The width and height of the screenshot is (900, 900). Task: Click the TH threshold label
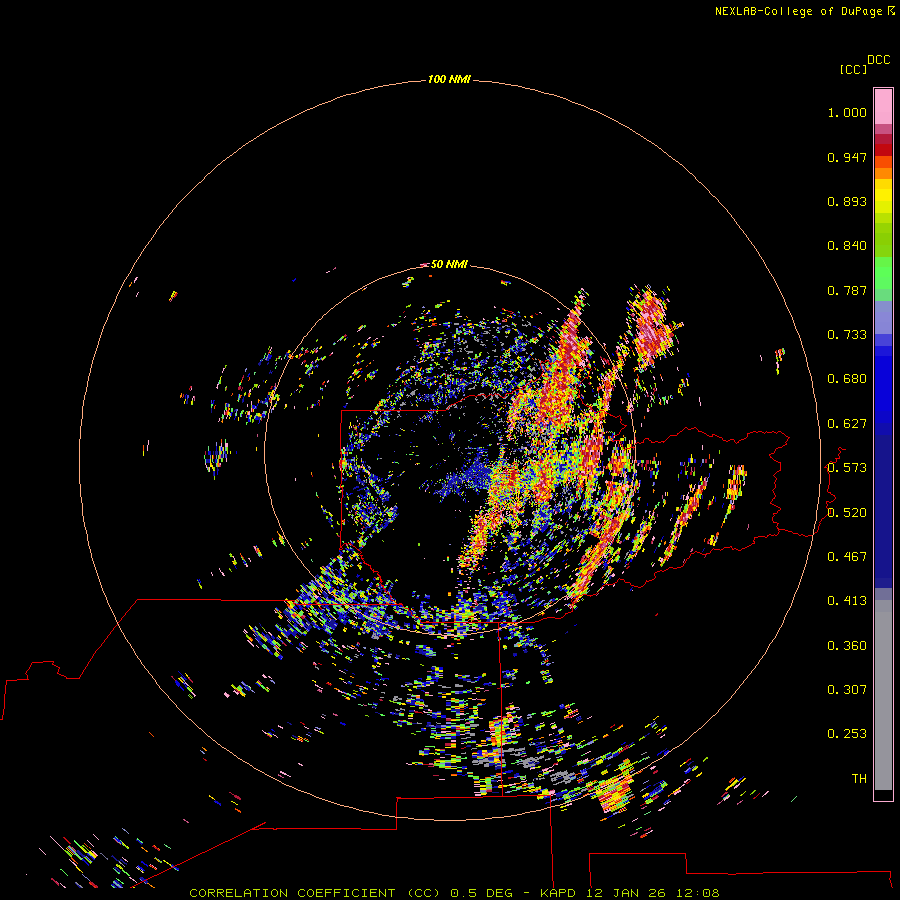[x=859, y=779]
